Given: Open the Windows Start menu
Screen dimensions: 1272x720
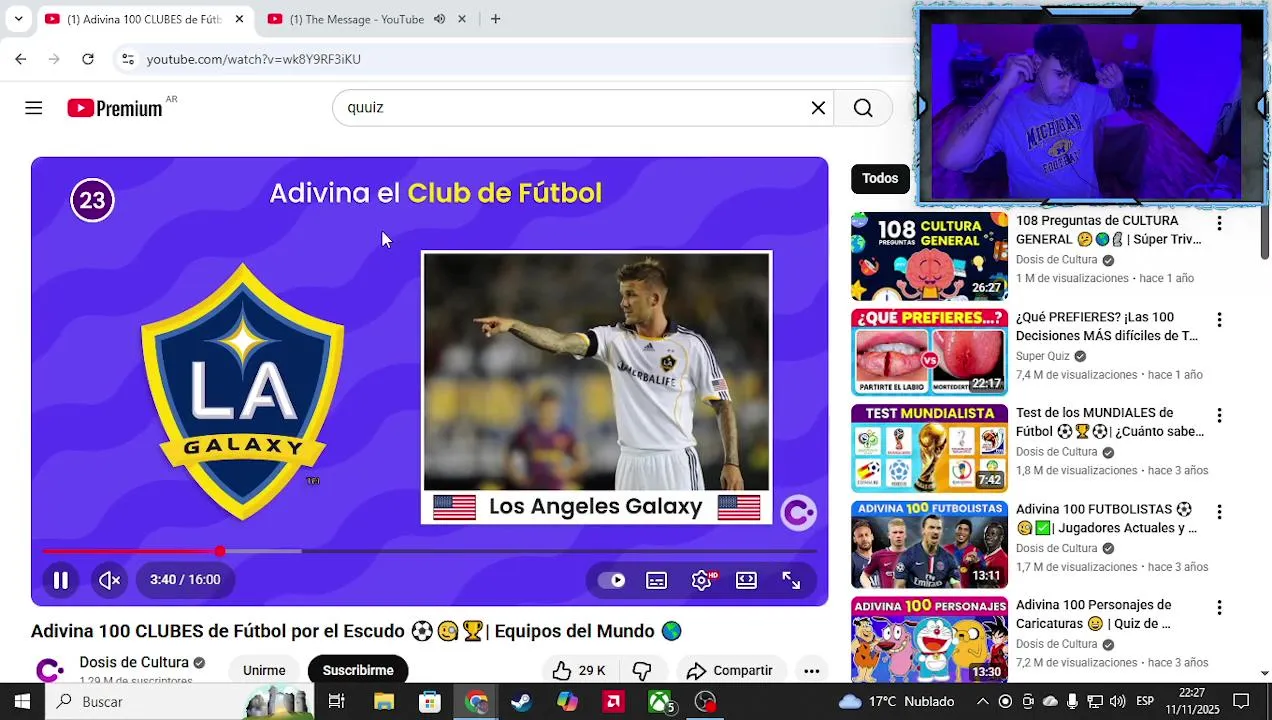Looking at the screenshot, I should click(22, 702).
